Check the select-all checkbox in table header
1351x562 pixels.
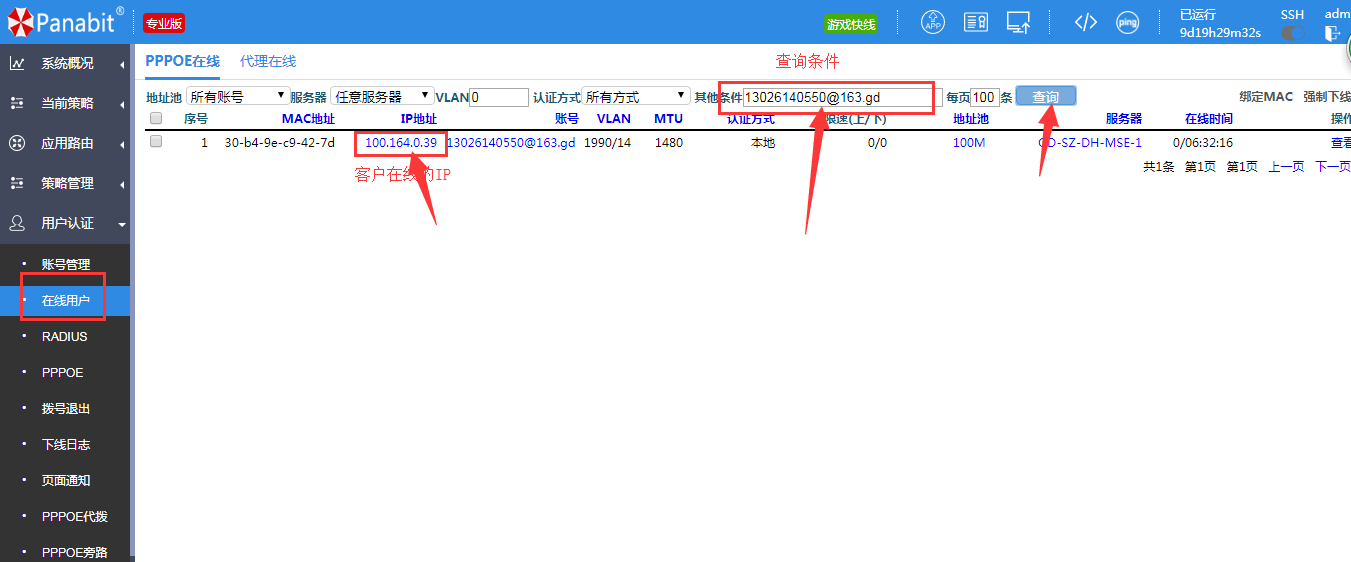pos(156,119)
